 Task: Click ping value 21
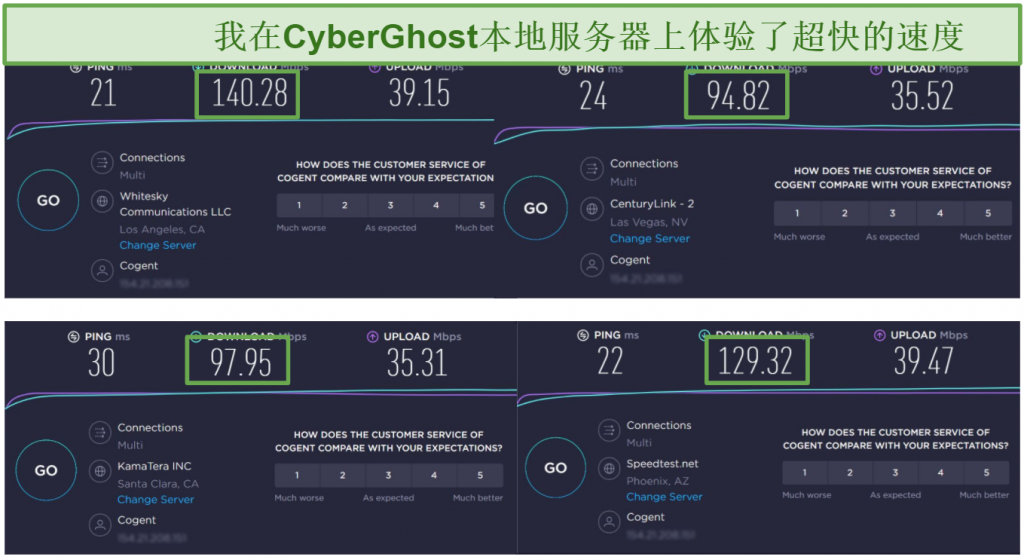click(x=103, y=93)
